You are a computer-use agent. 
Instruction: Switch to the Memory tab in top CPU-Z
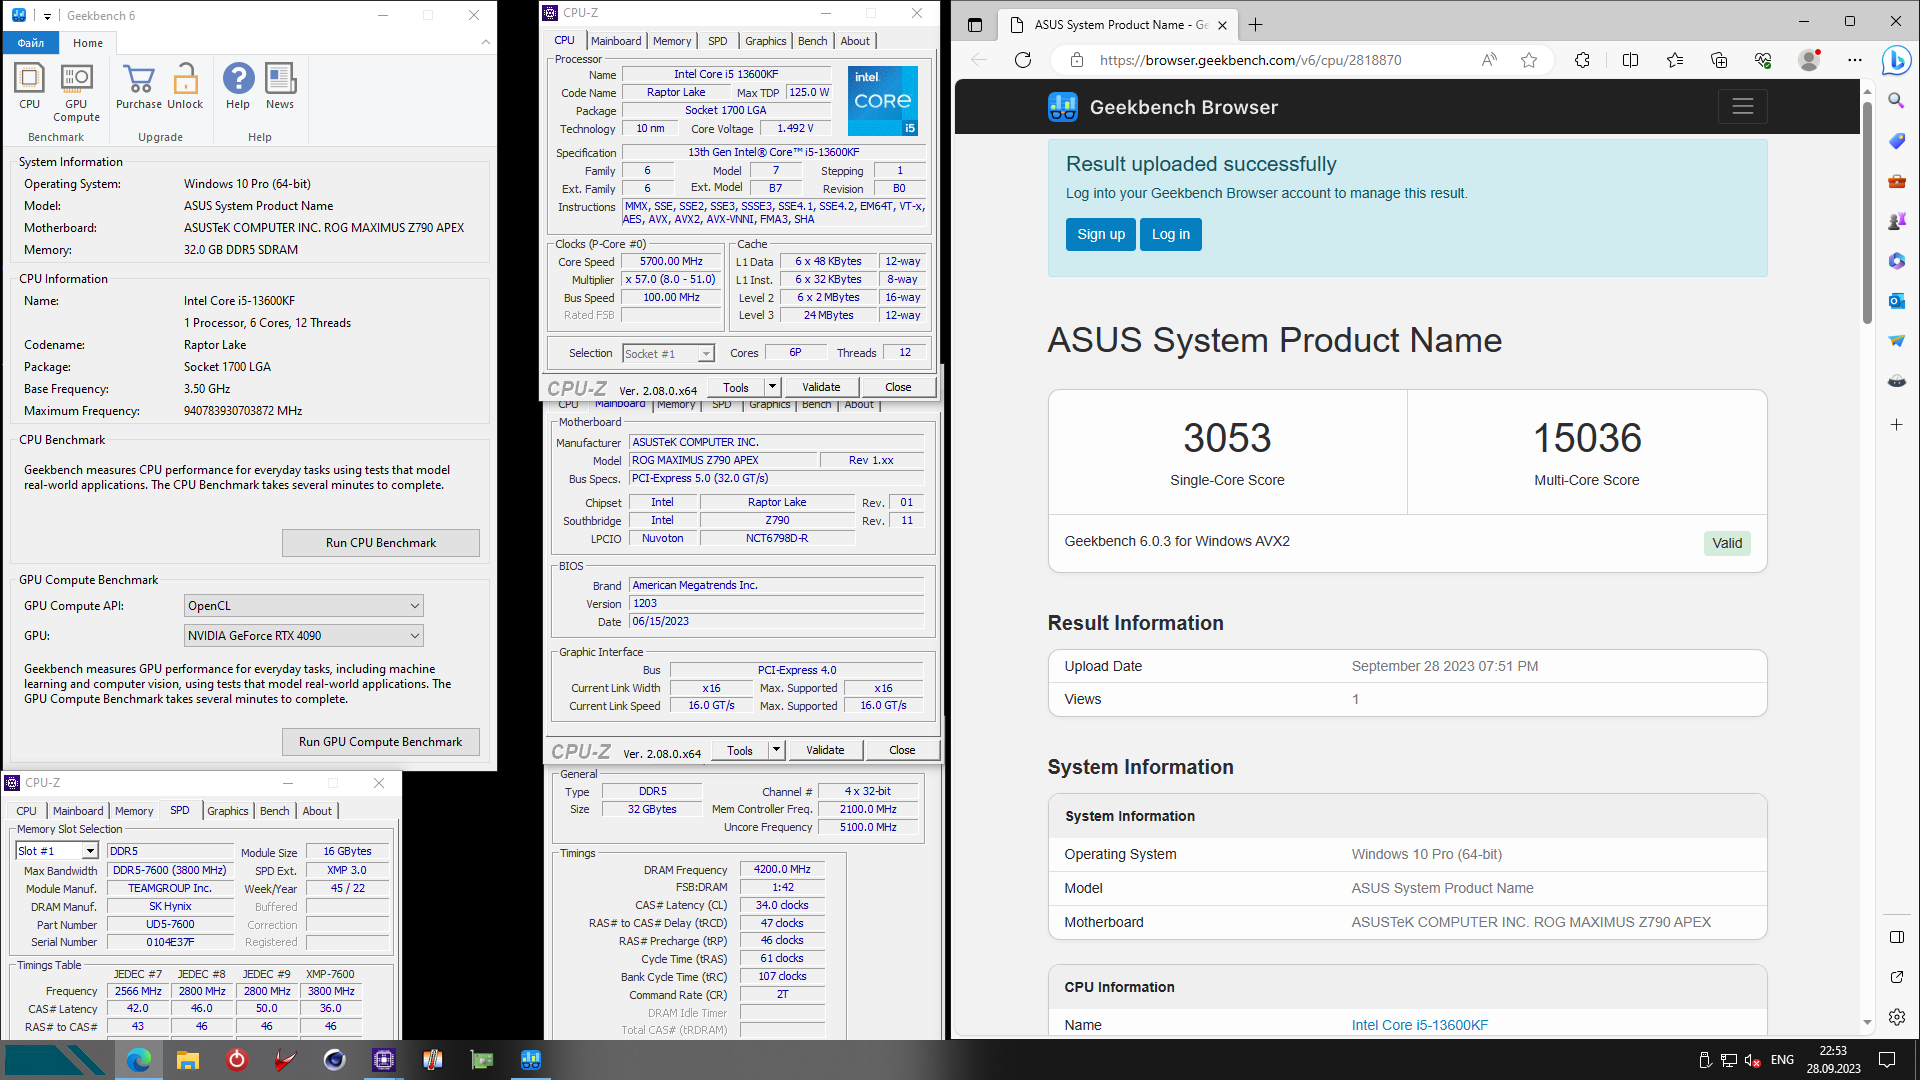click(x=672, y=41)
